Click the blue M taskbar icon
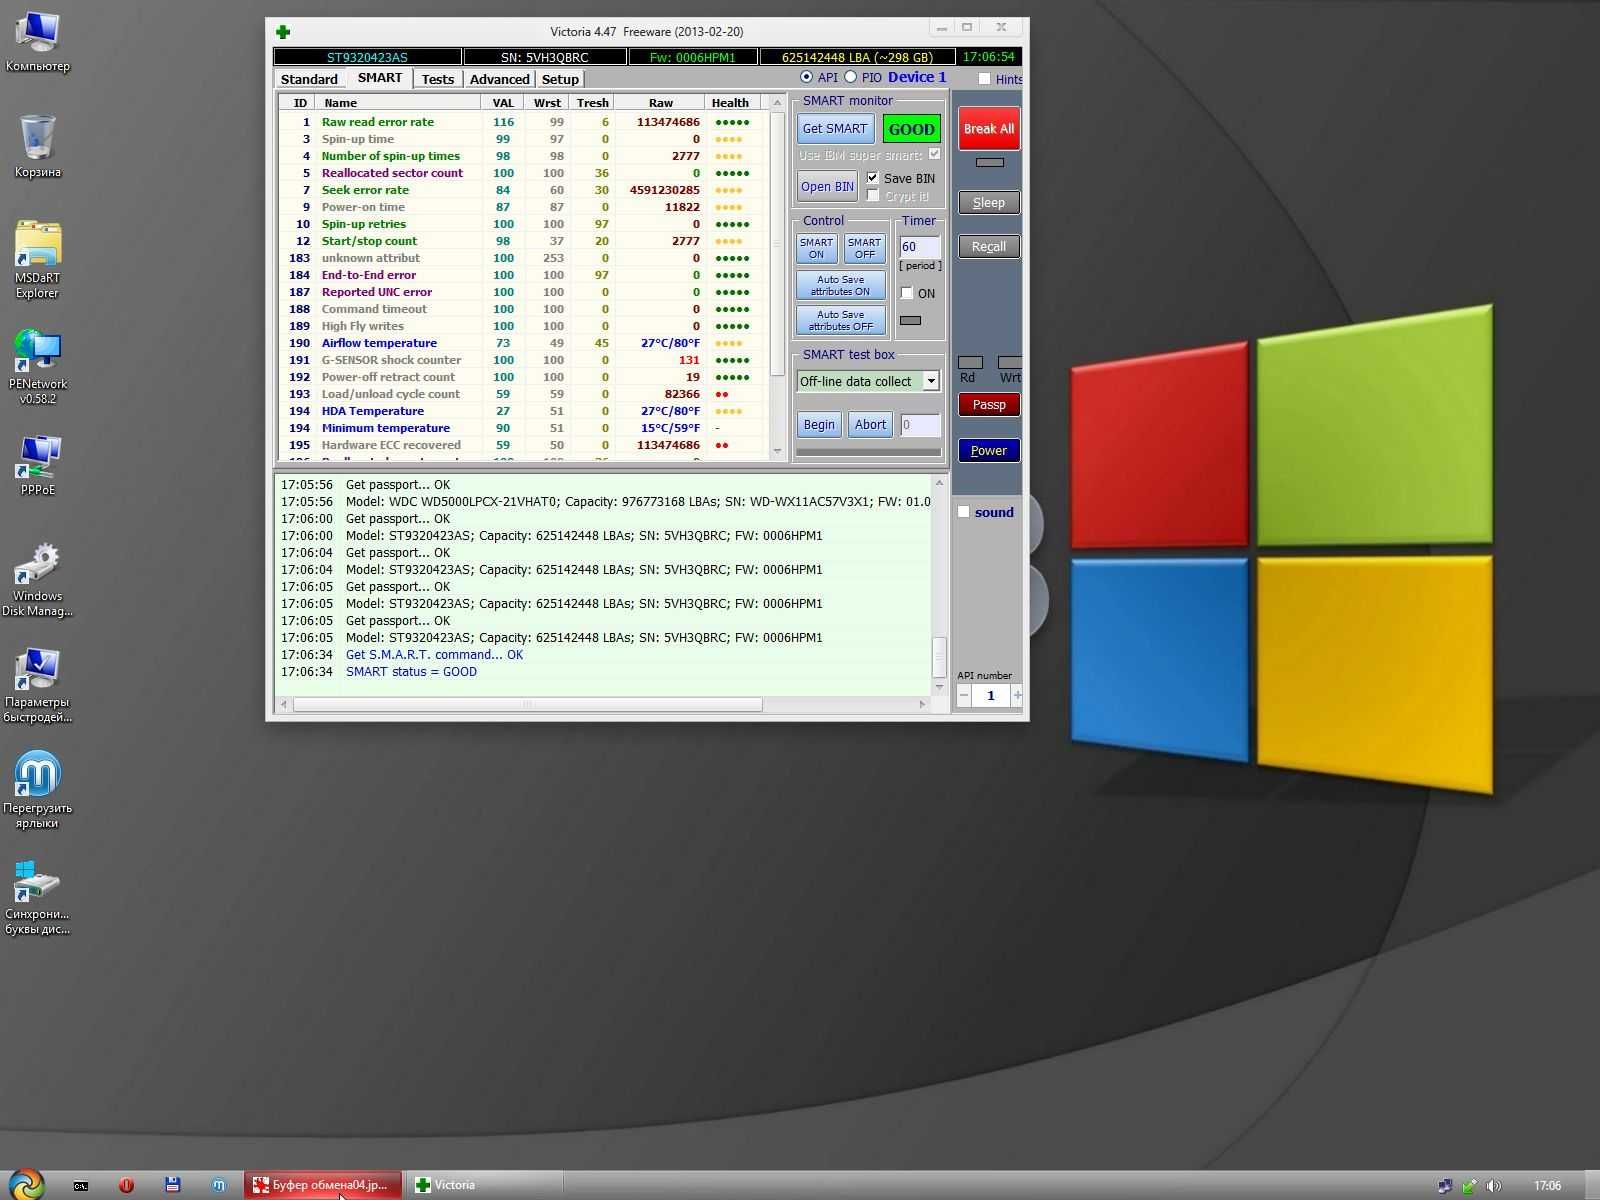This screenshot has width=1600, height=1200. click(218, 1186)
